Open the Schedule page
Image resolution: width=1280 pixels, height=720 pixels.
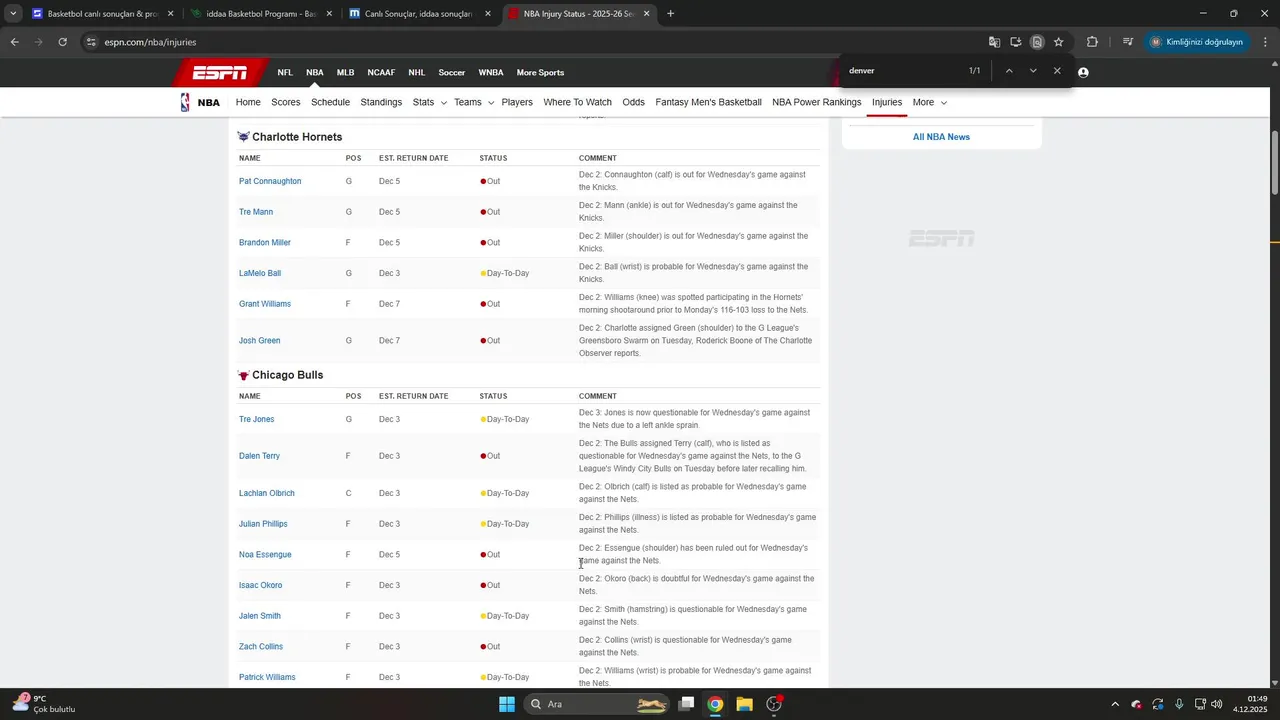[330, 102]
